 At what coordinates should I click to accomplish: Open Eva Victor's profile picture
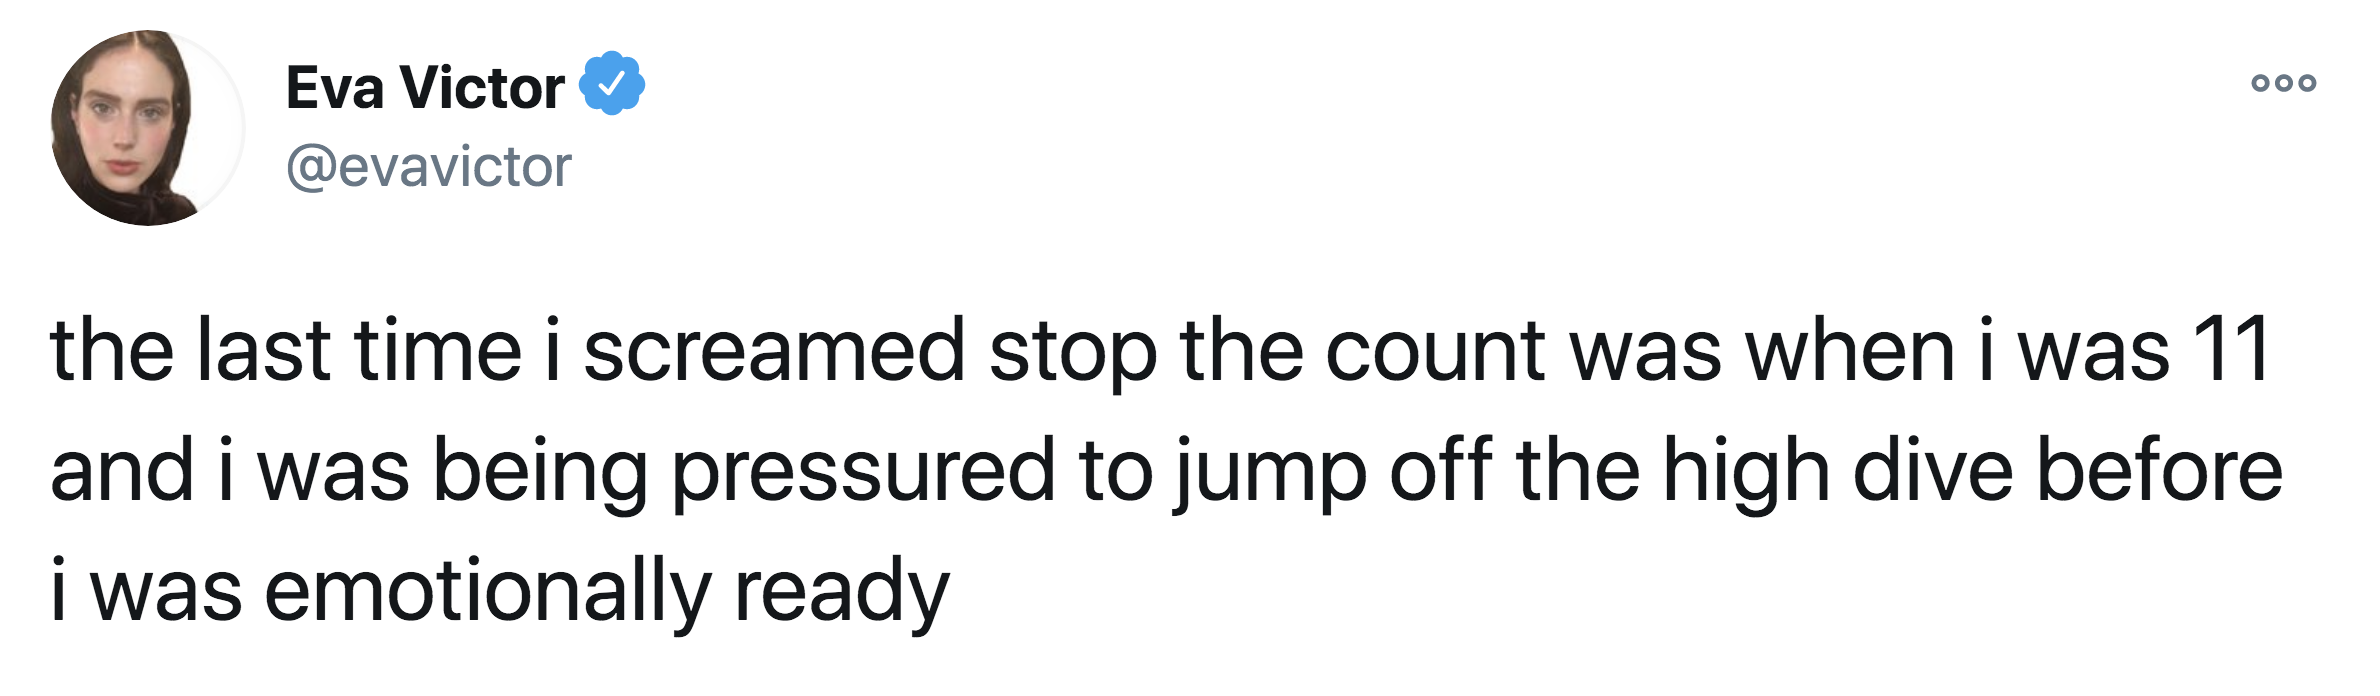(x=147, y=128)
